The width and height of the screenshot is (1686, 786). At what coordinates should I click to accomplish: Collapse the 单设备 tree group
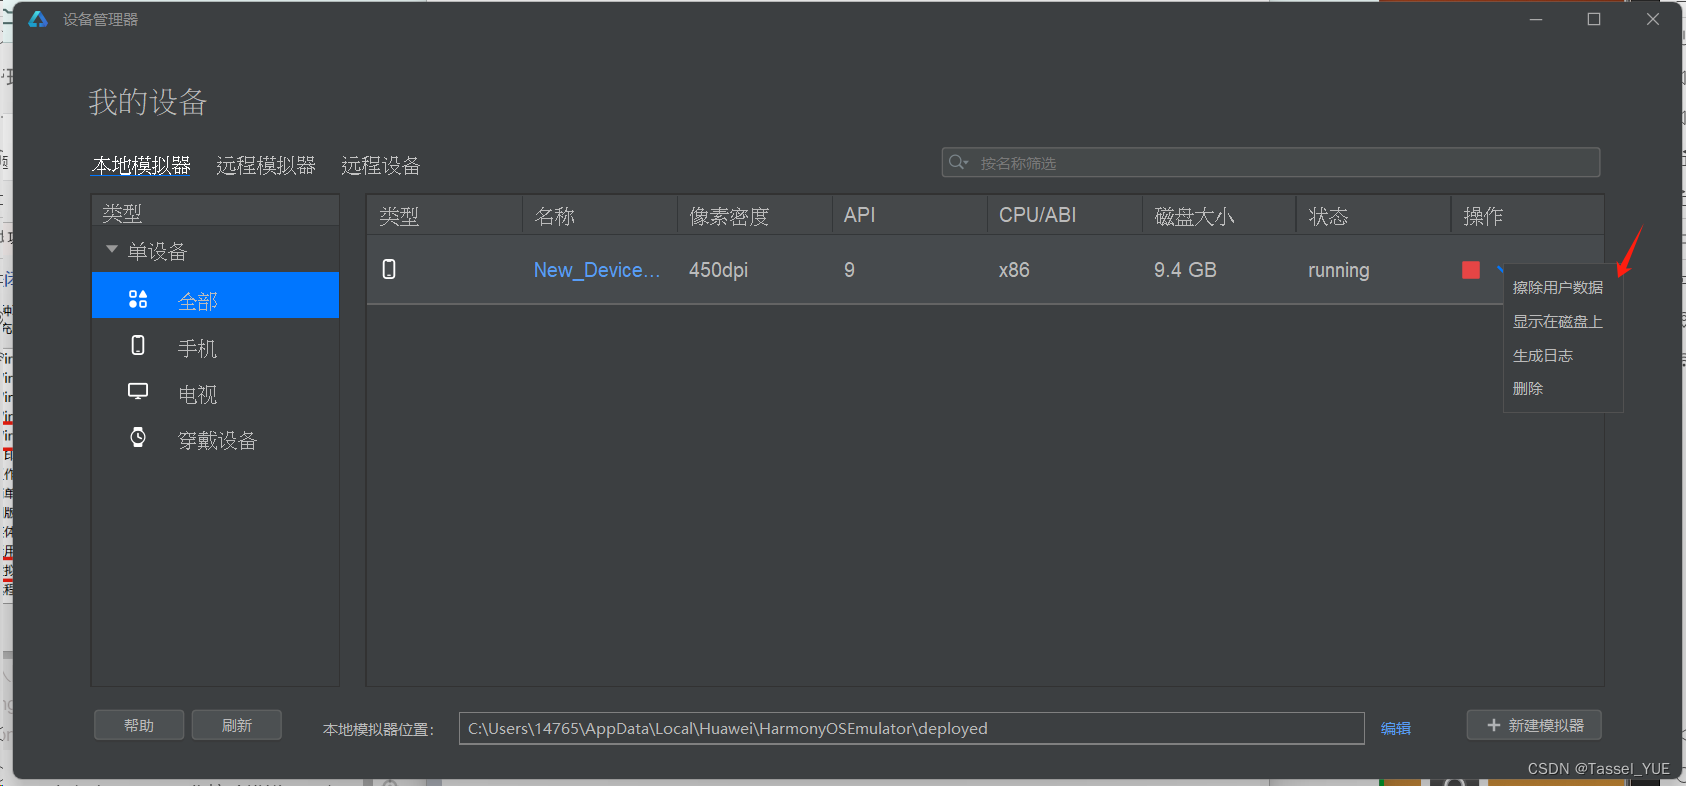pos(111,249)
